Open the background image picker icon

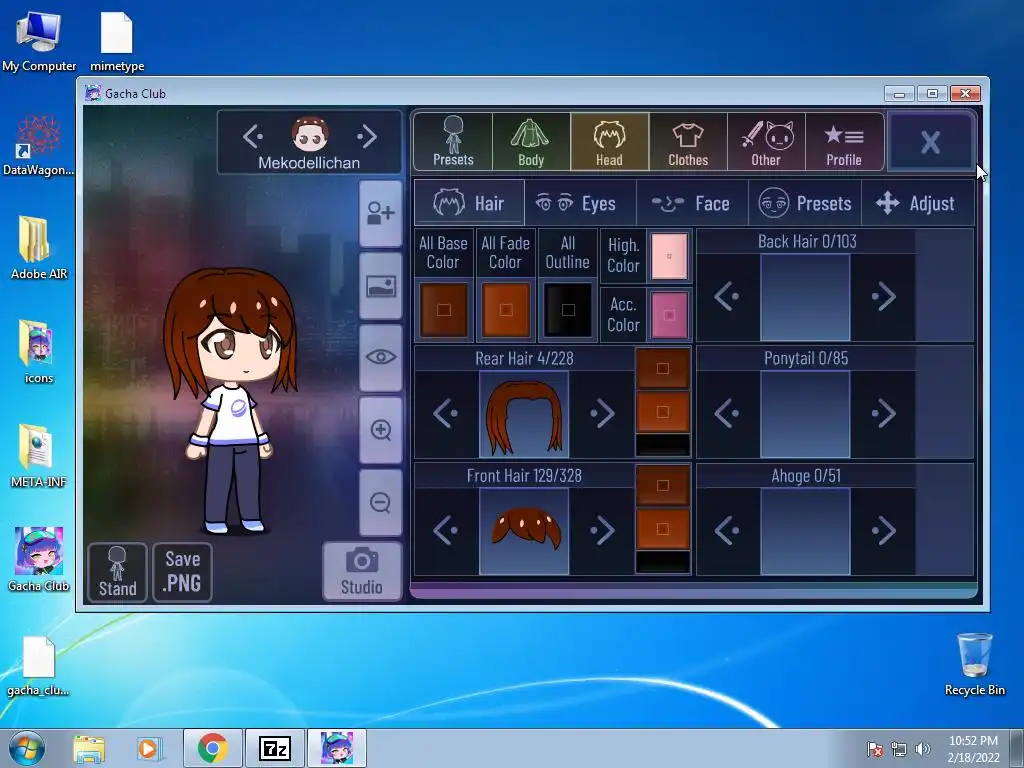(x=380, y=286)
